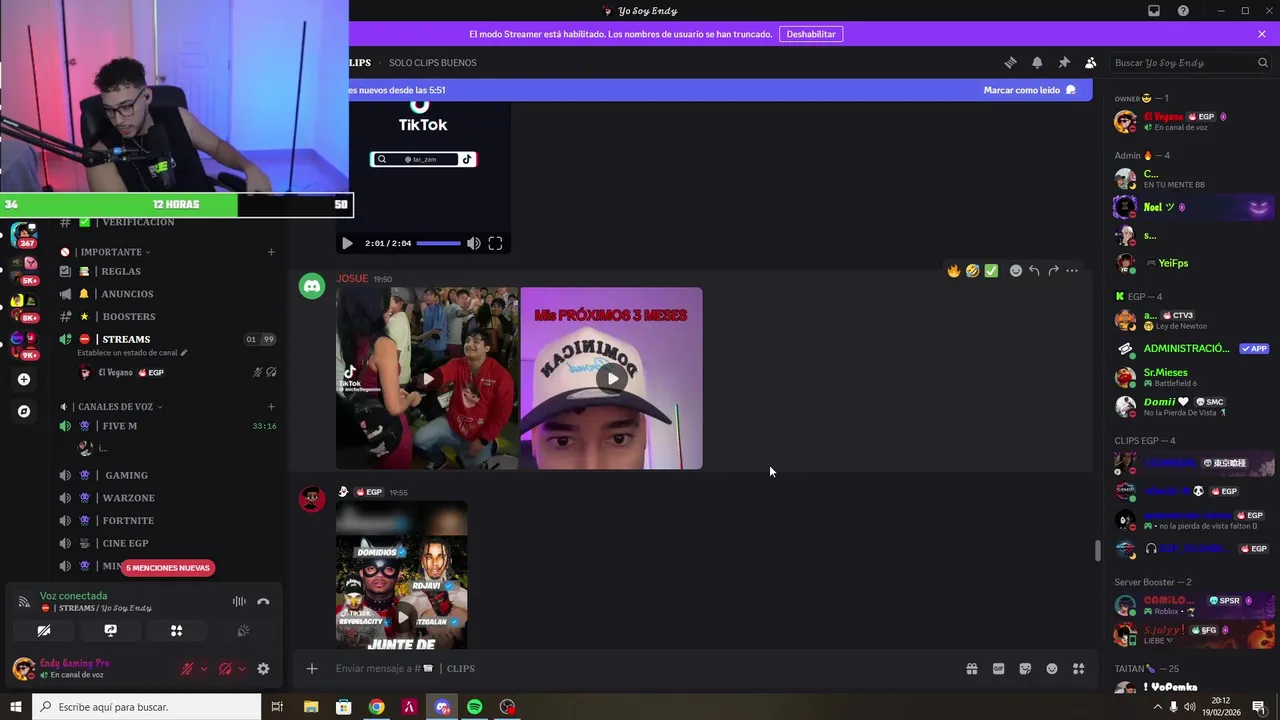Screen dimensions: 1280x720
Task: Add a server with plus icon
Action: click(x=24, y=379)
